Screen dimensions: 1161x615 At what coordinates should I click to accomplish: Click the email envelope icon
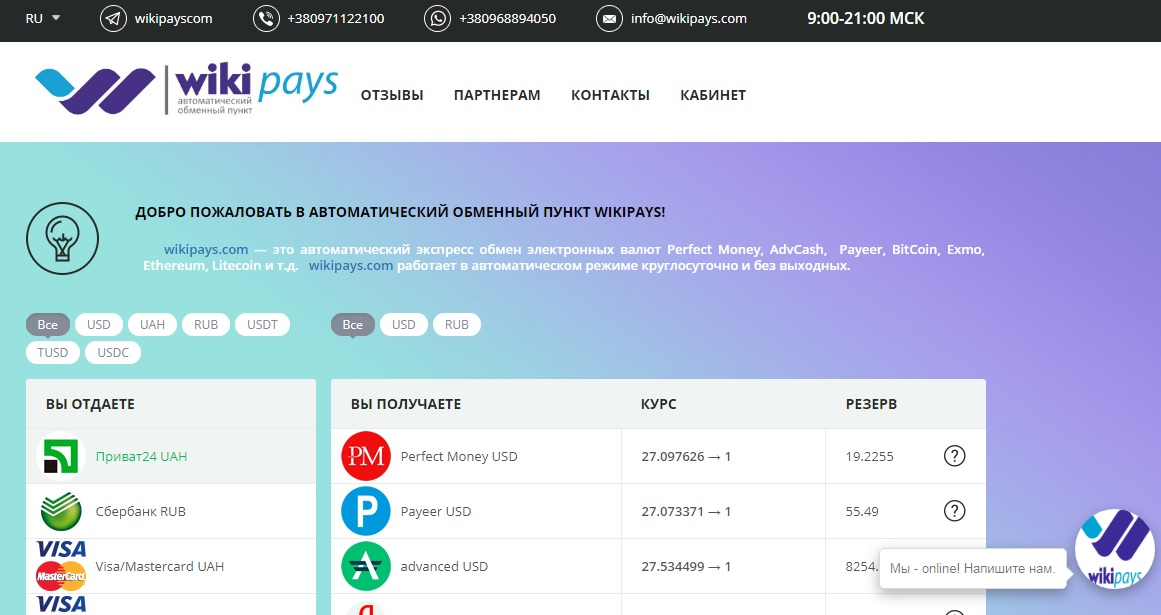coord(609,19)
